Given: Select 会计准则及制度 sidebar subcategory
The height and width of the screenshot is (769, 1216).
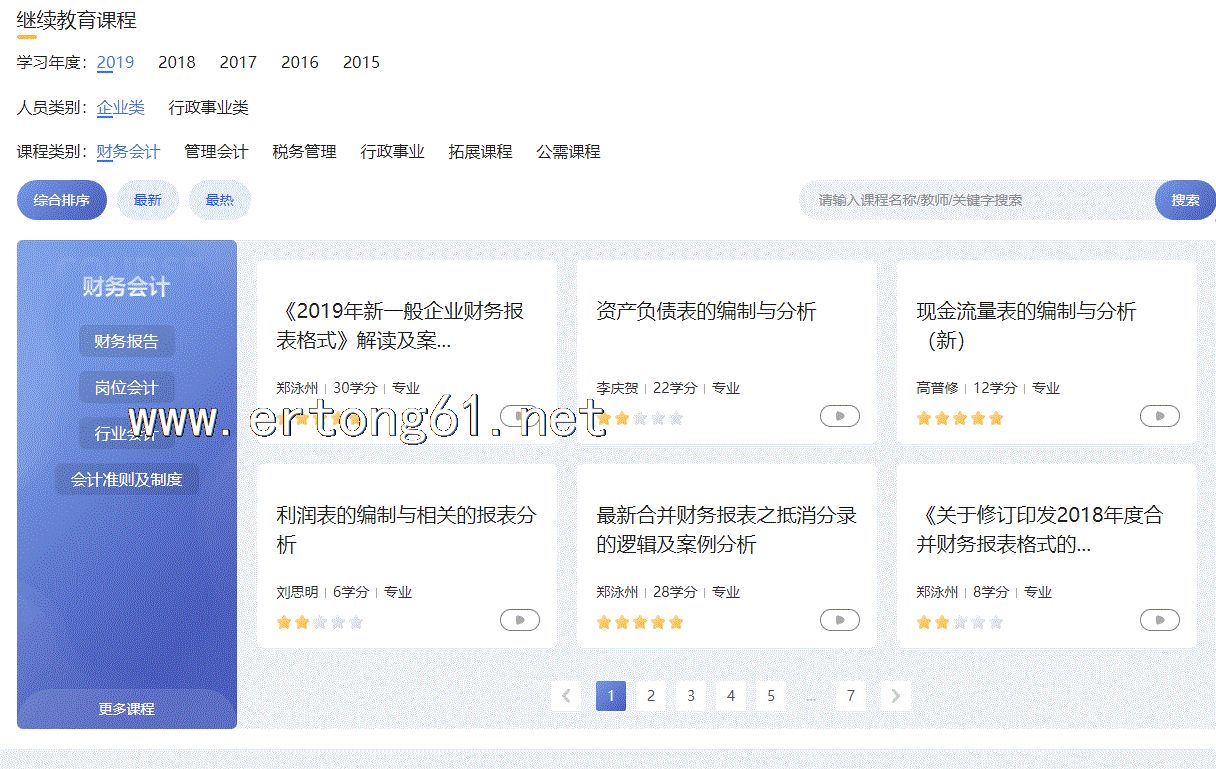Looking at the screenshot, I should click(x=127, y=480).
